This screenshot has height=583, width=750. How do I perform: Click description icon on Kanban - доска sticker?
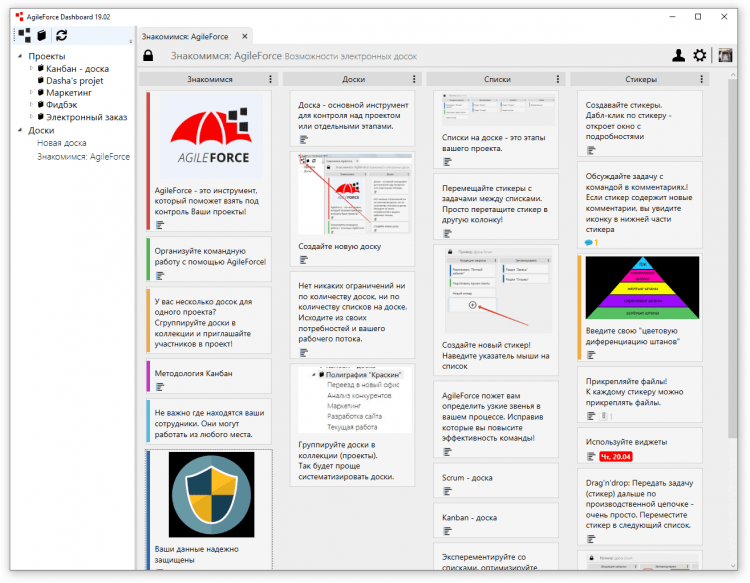click(447, 531)
